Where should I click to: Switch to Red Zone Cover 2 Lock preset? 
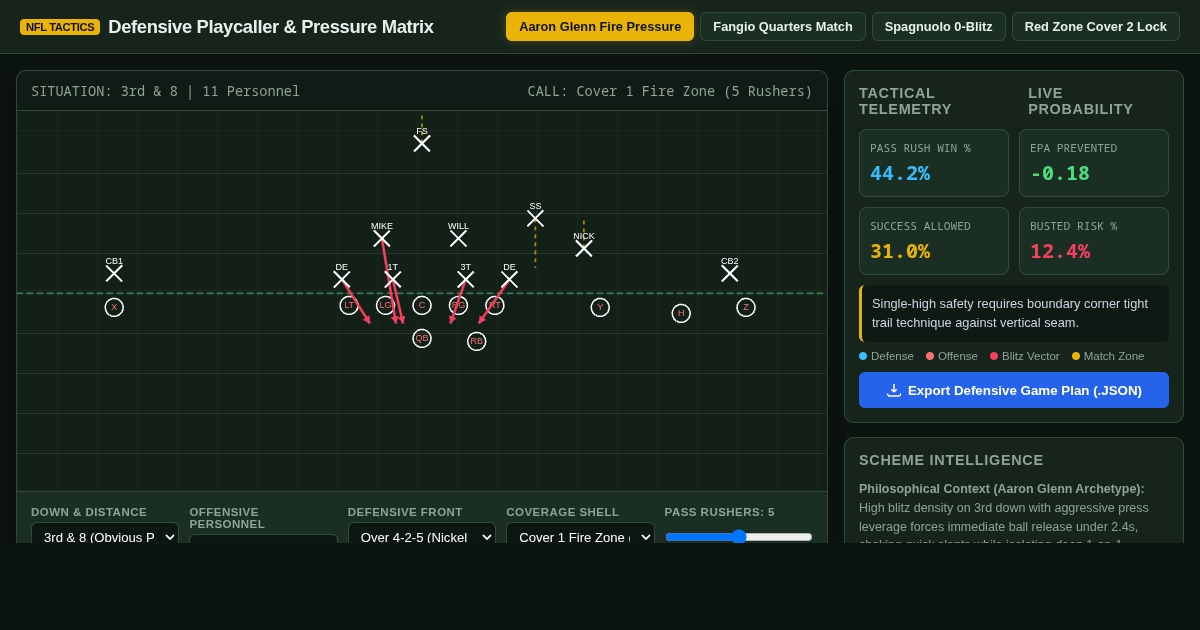point(1096,26)
